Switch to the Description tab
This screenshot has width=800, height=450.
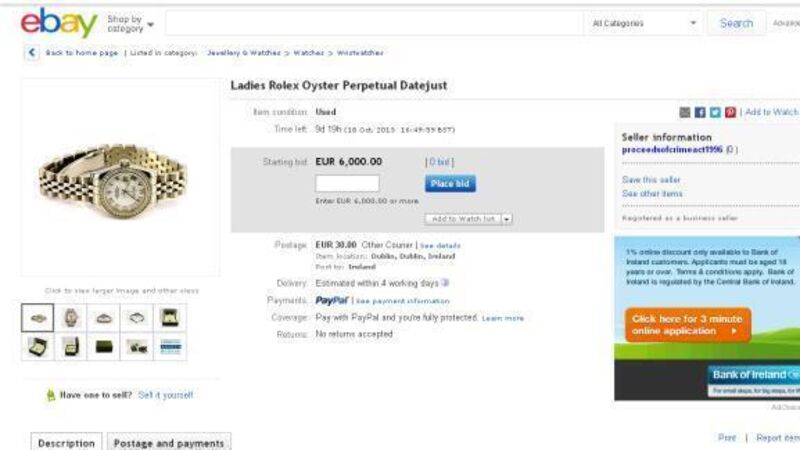pos(66,443)
